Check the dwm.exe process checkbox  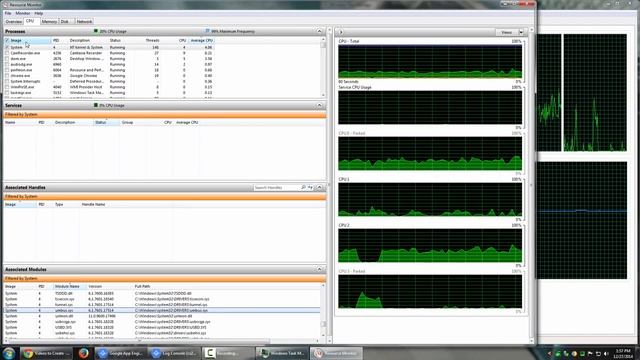(7, 59)
